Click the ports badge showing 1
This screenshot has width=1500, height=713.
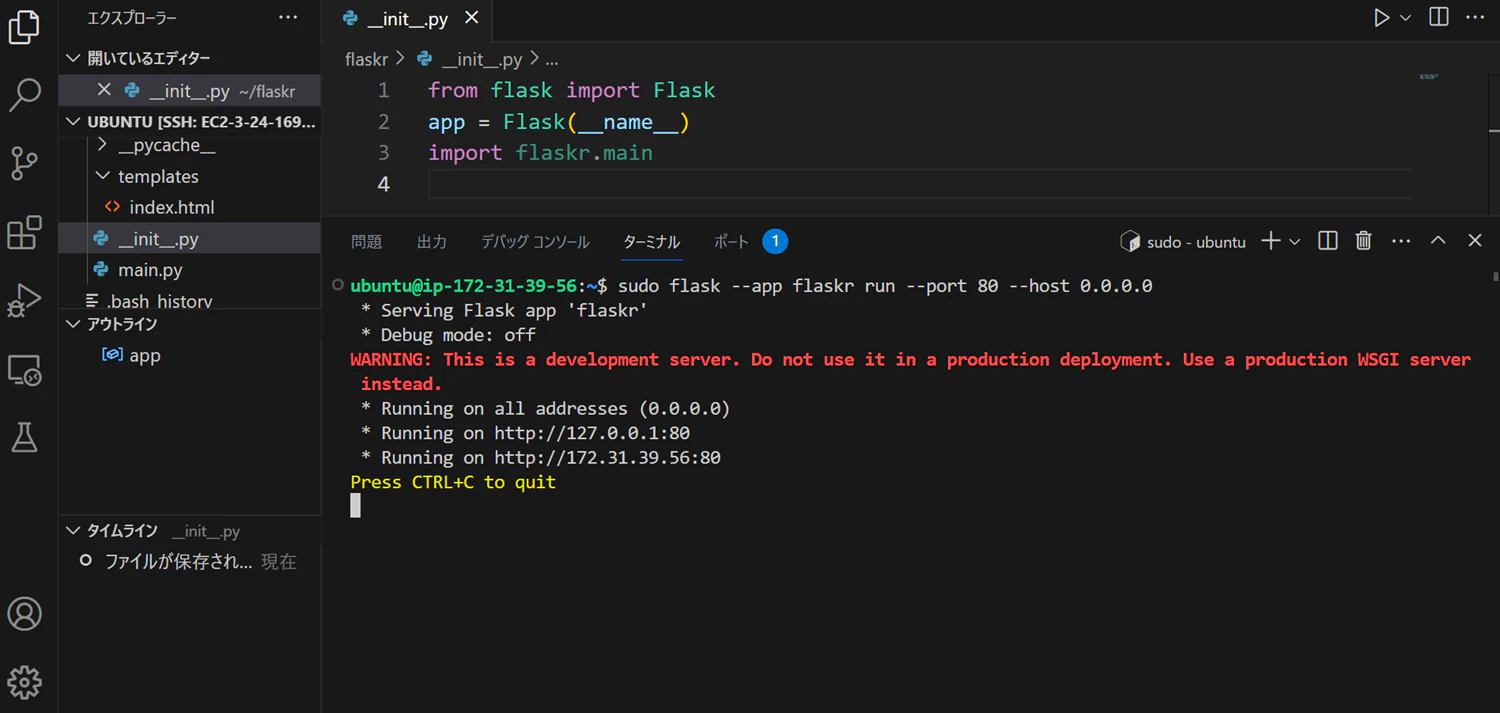click(x=775, y=241)
